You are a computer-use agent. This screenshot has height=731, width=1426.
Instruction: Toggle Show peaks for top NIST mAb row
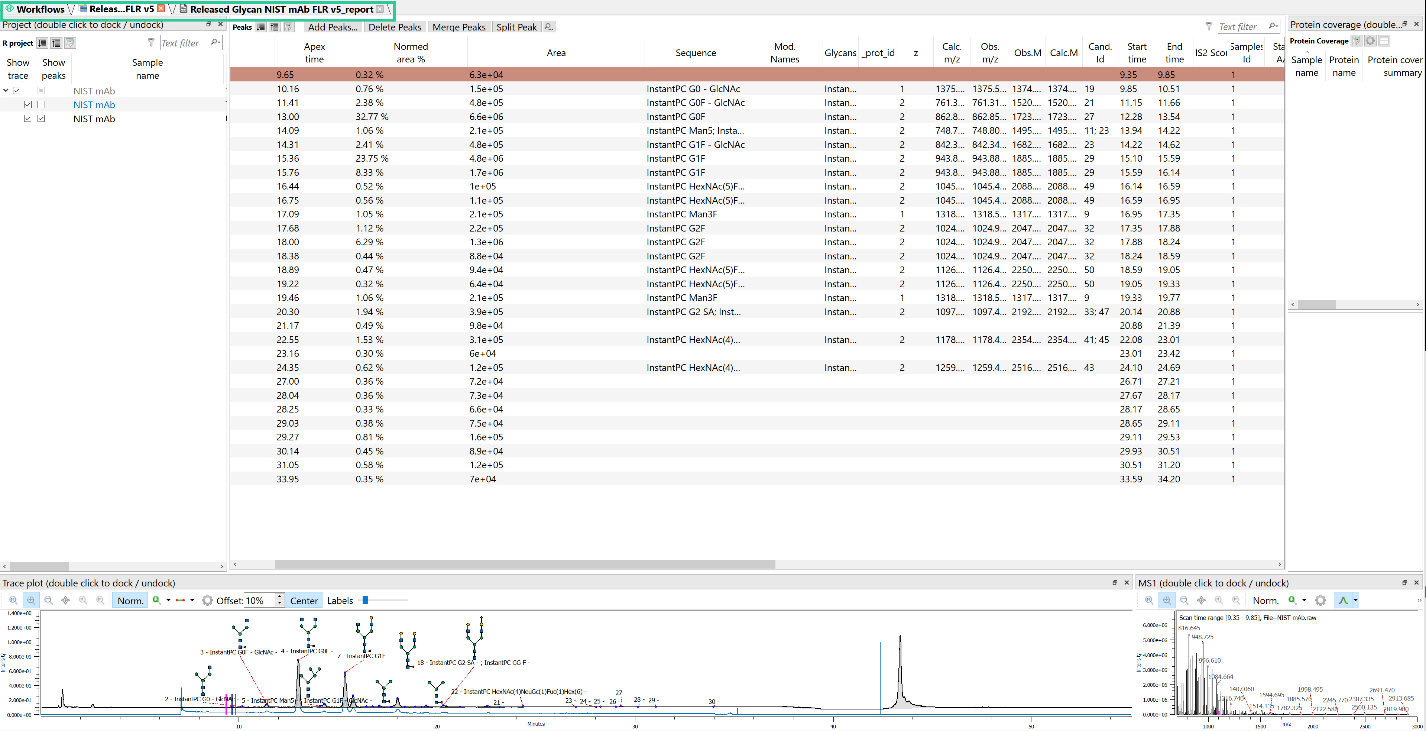41,91
